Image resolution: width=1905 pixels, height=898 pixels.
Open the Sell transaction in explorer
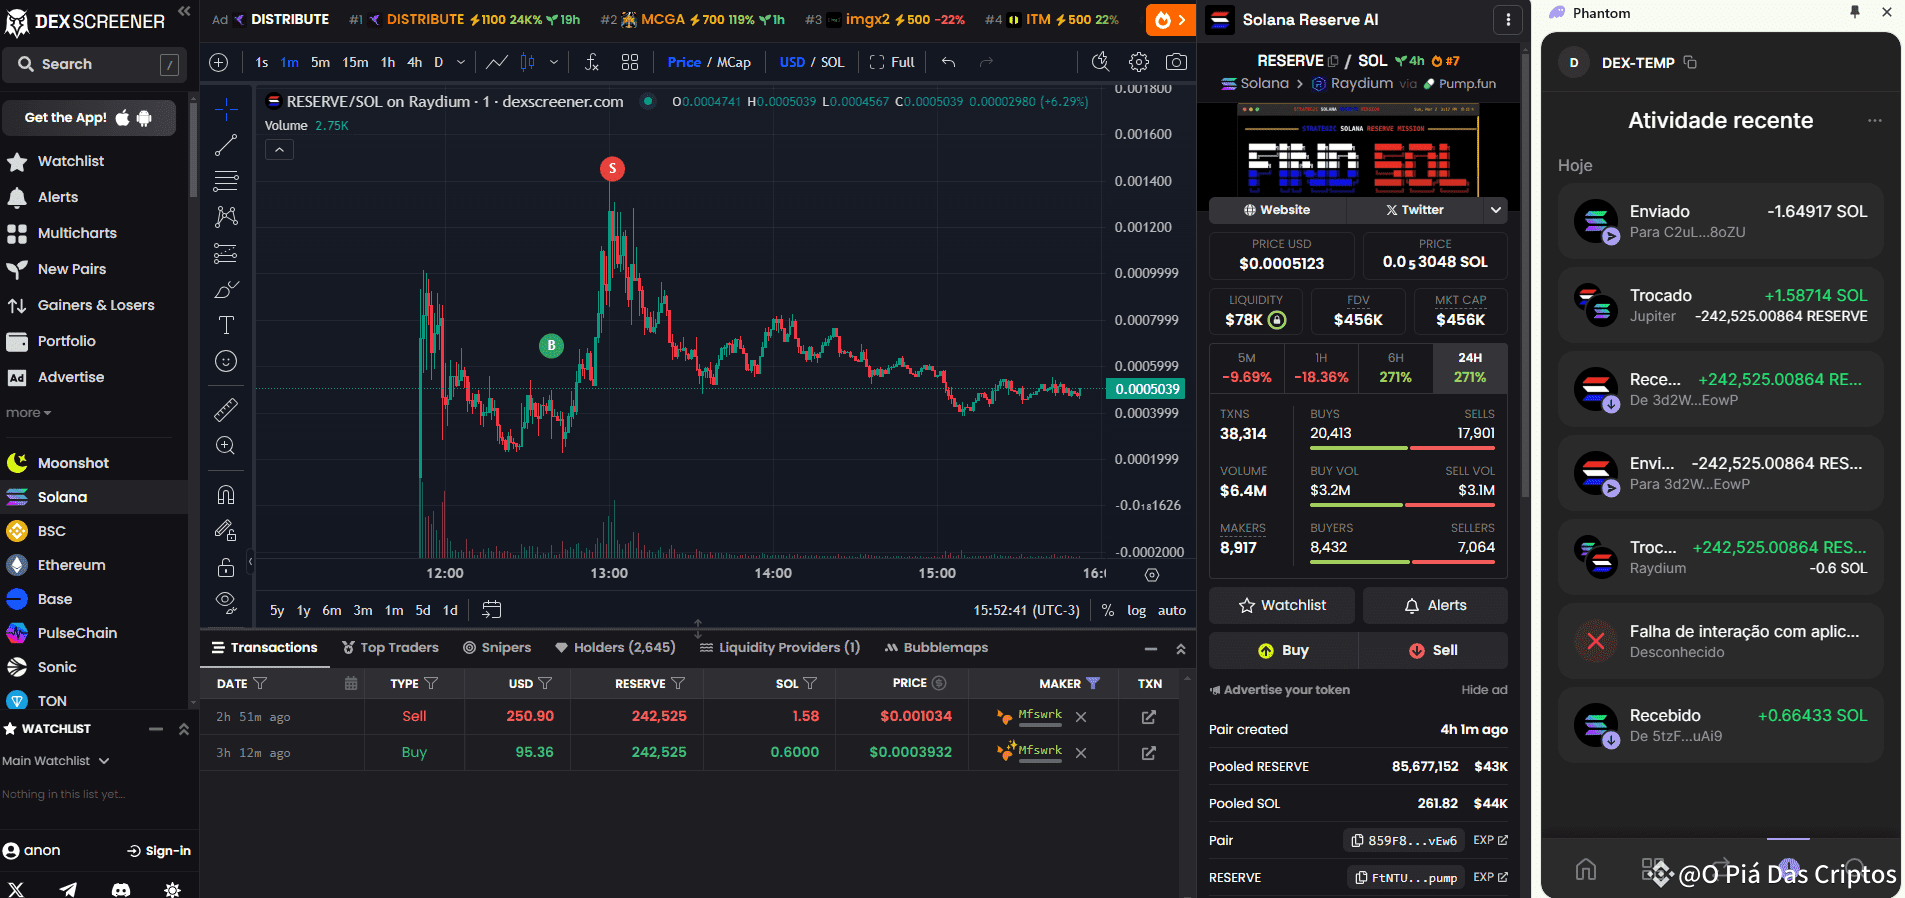click(1149, 716)
